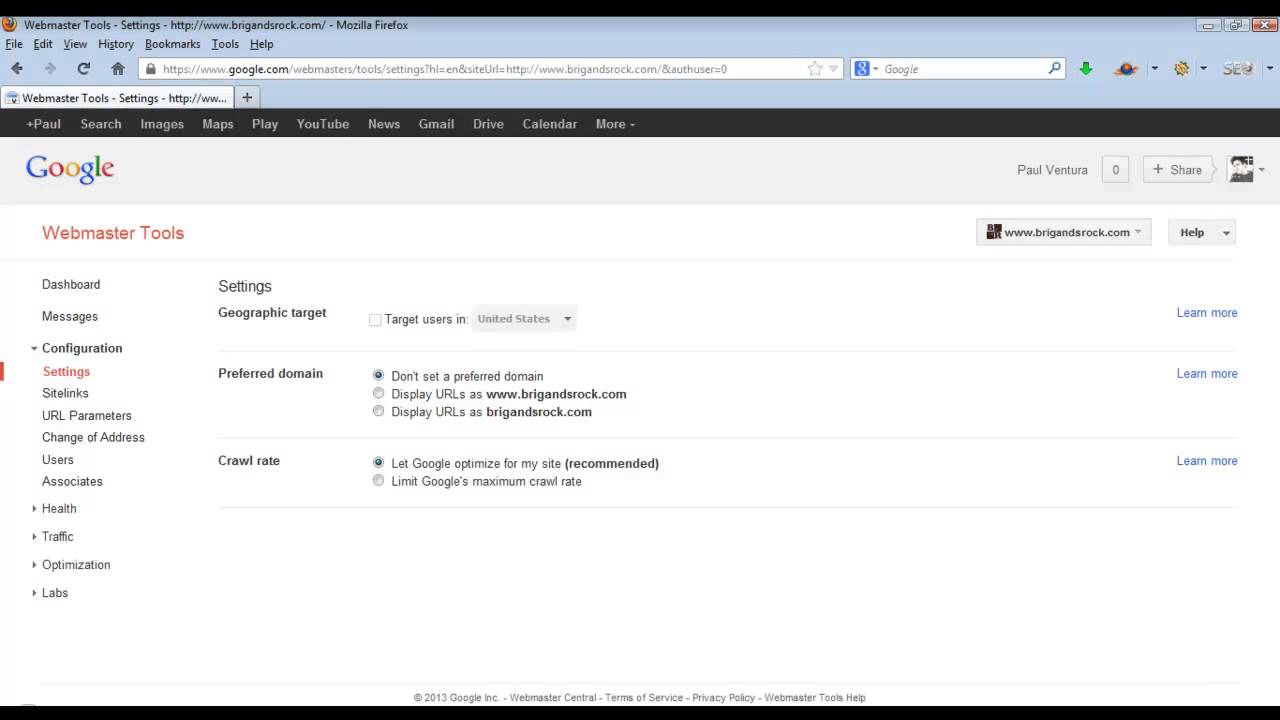
Task: Expand the Optimization section
Action: pyautogui.click(x=34, y=565)
